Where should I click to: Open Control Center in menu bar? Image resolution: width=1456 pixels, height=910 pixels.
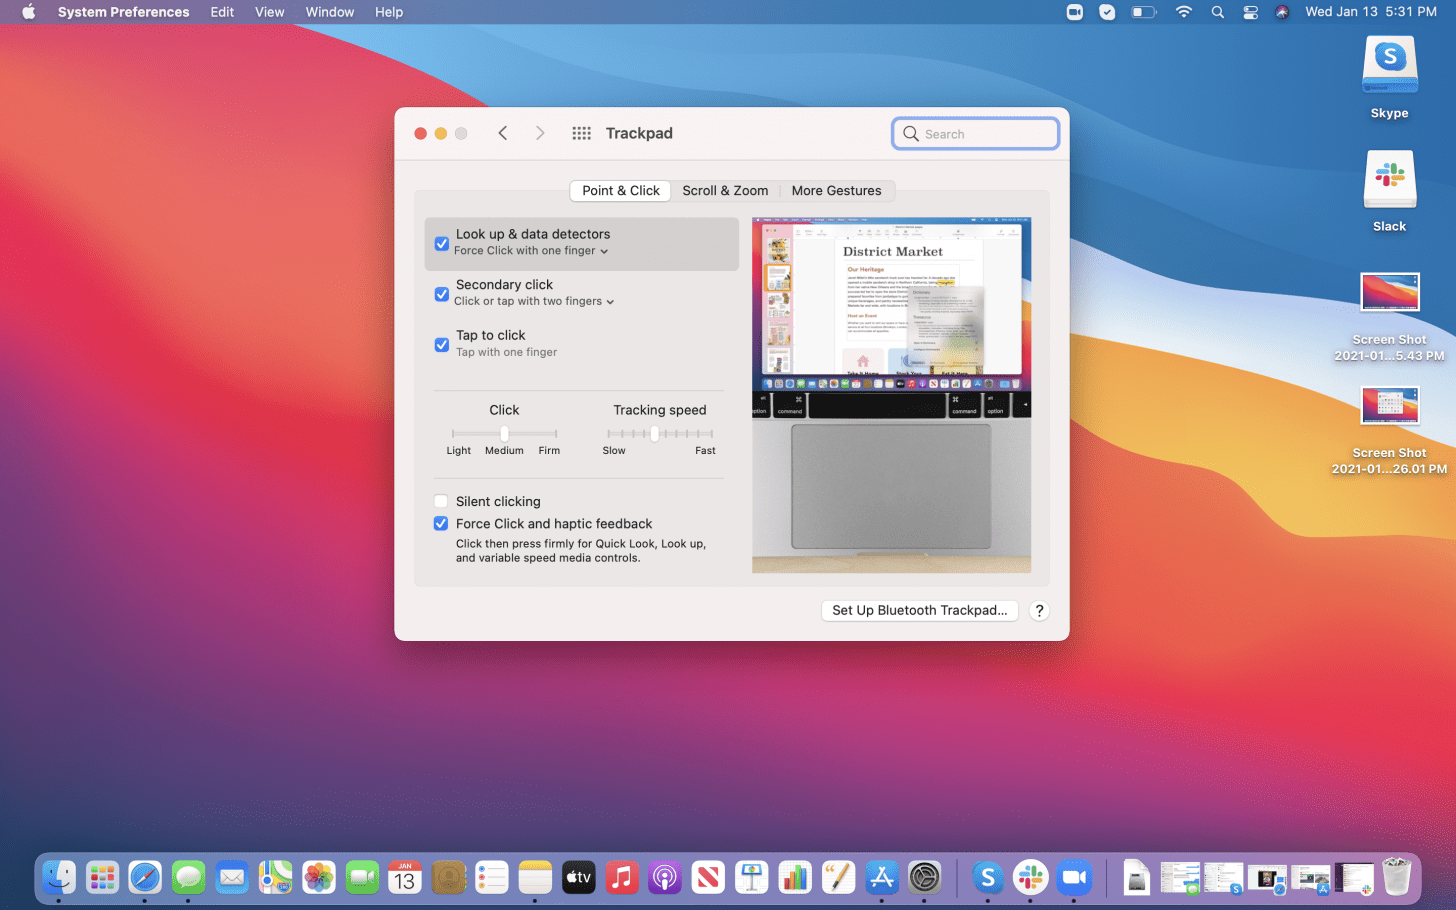[1250, 12]
